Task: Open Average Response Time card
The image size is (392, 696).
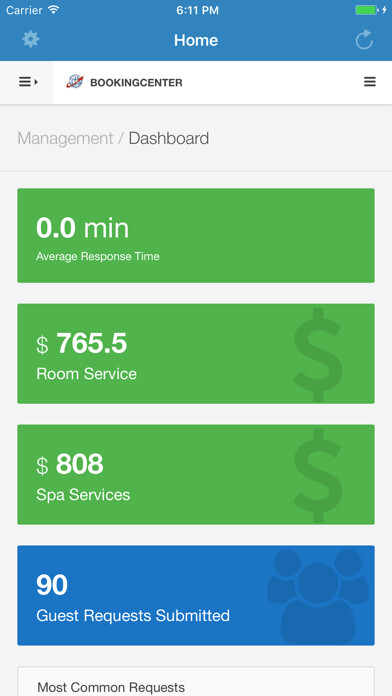Action: [196, 235]
